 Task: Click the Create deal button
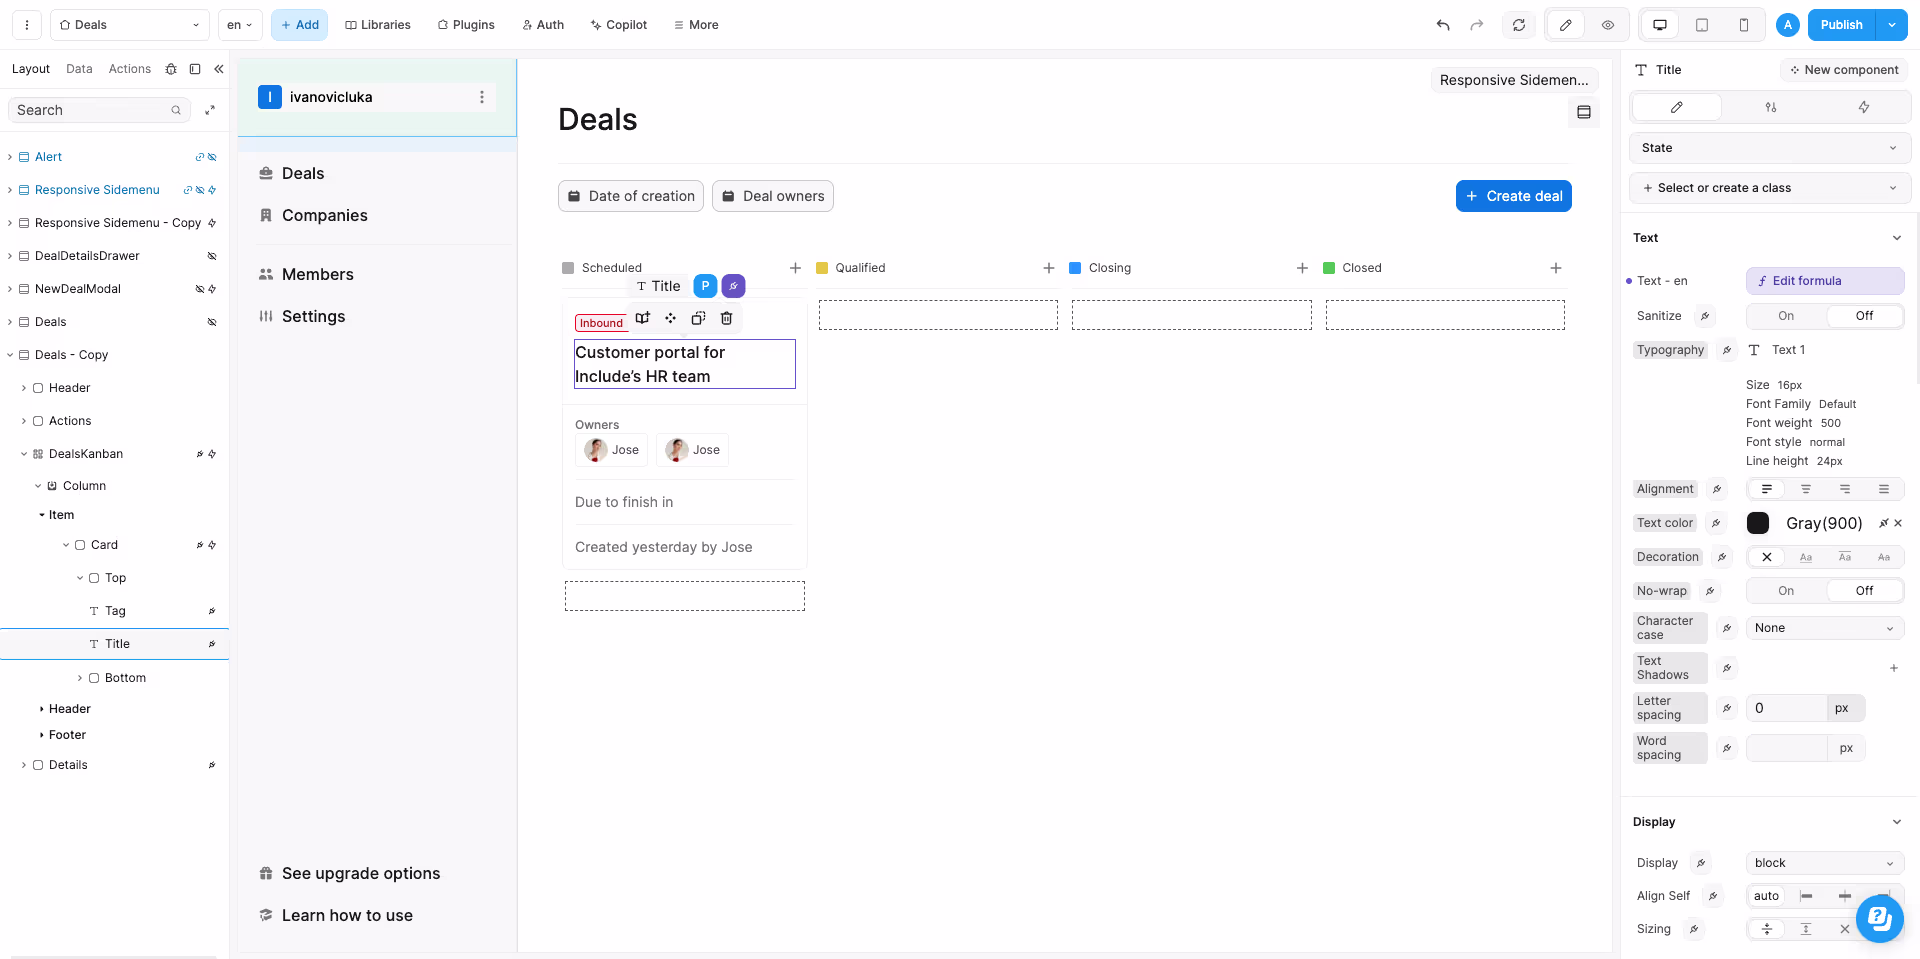1513,196
